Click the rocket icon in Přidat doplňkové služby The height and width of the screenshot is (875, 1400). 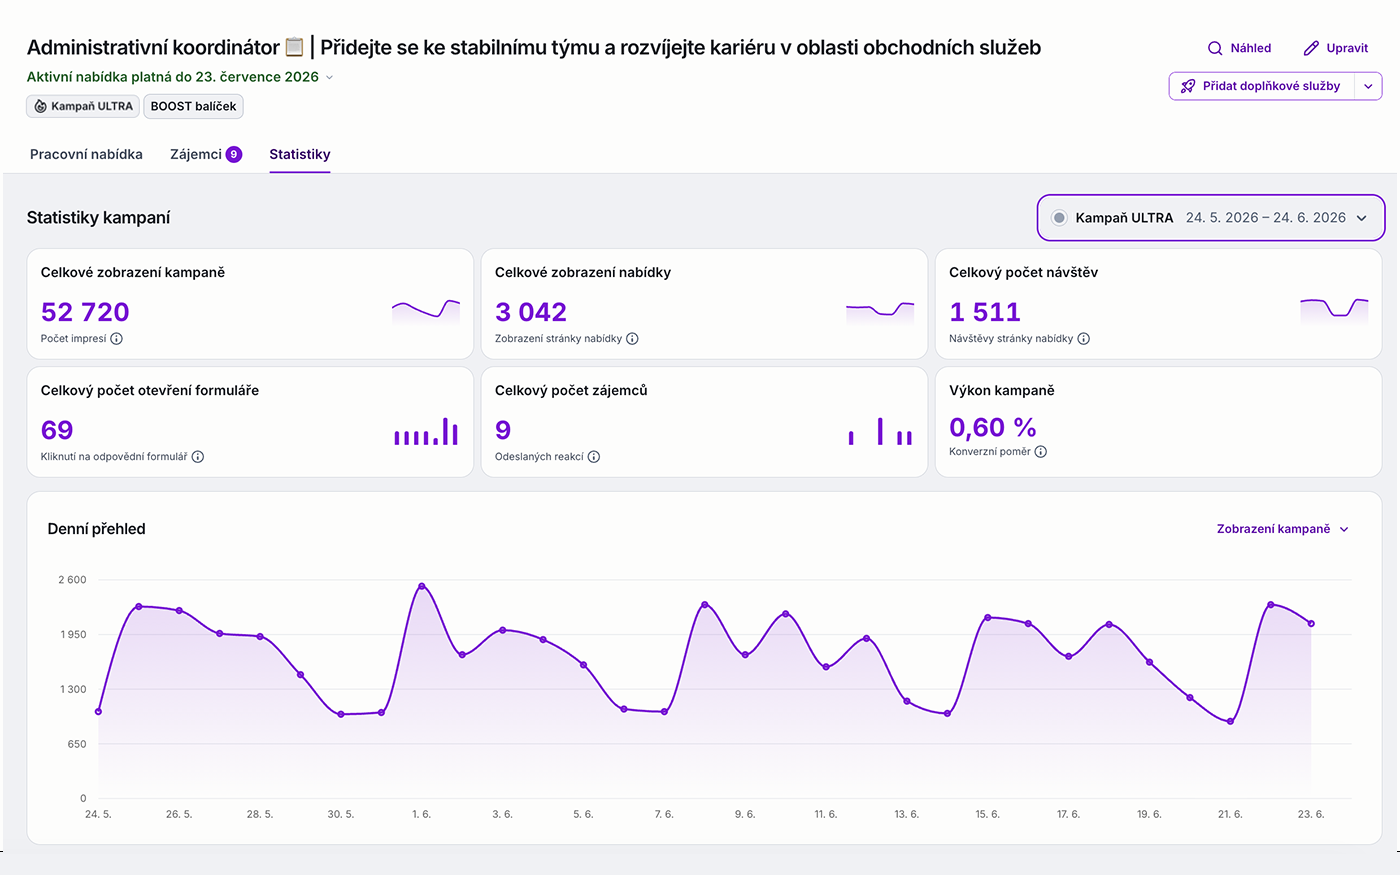tap(1188, 86)
